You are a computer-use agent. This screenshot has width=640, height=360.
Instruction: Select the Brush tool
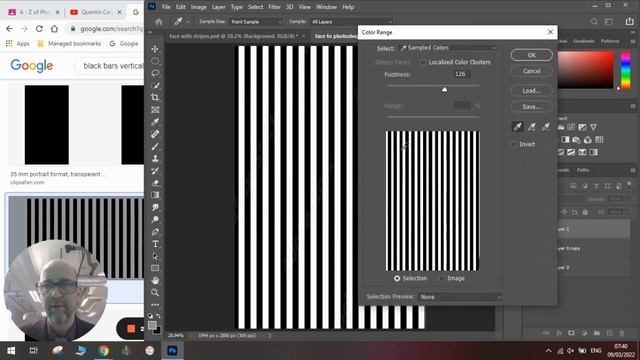155,147
